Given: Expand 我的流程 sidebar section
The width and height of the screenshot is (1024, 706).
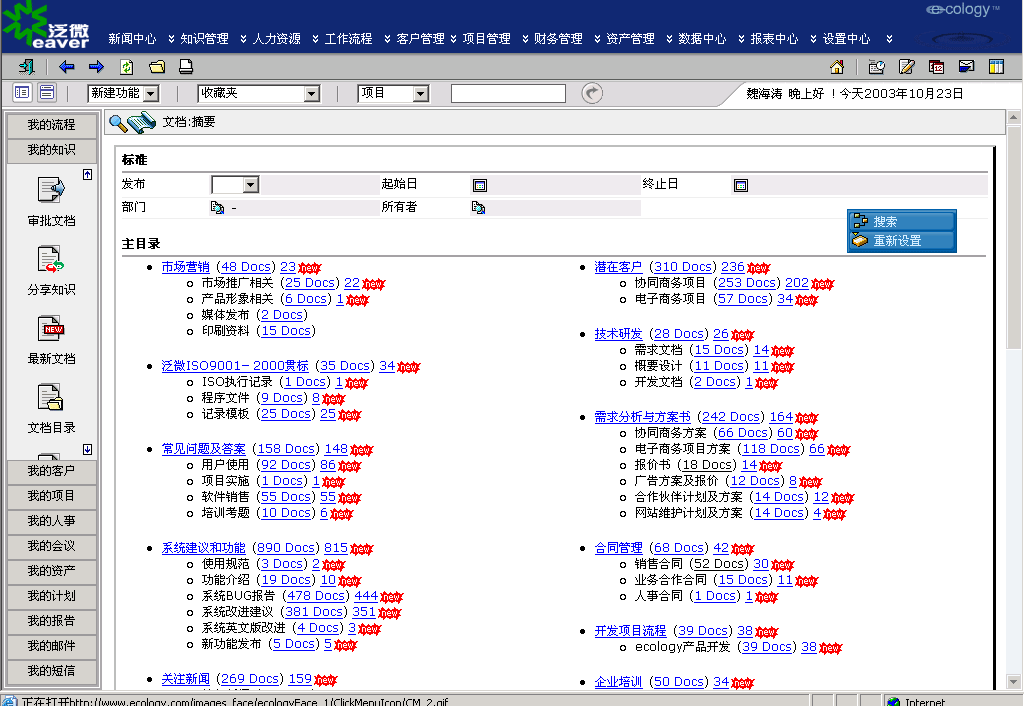Looking at the screenshot, I should coord(52,125).
